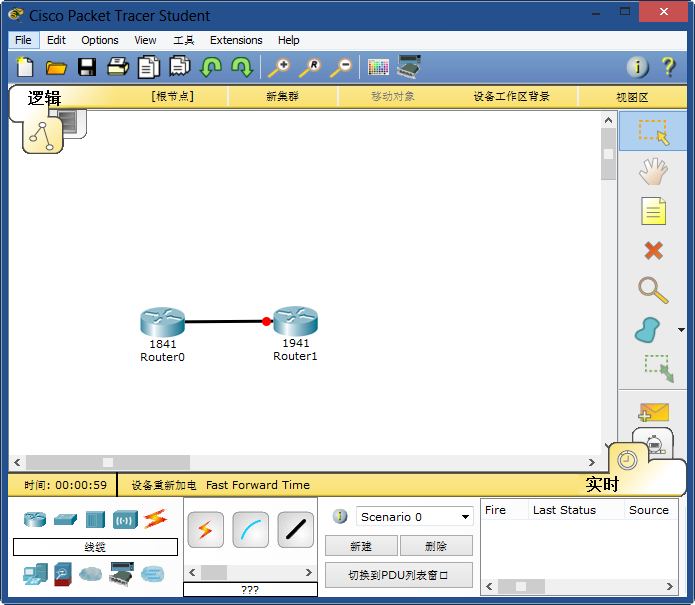Switch to the 实时 mode tab
The height and width of the screenshot is (605, 695).
pyautogui.click(x=601, y=484)
